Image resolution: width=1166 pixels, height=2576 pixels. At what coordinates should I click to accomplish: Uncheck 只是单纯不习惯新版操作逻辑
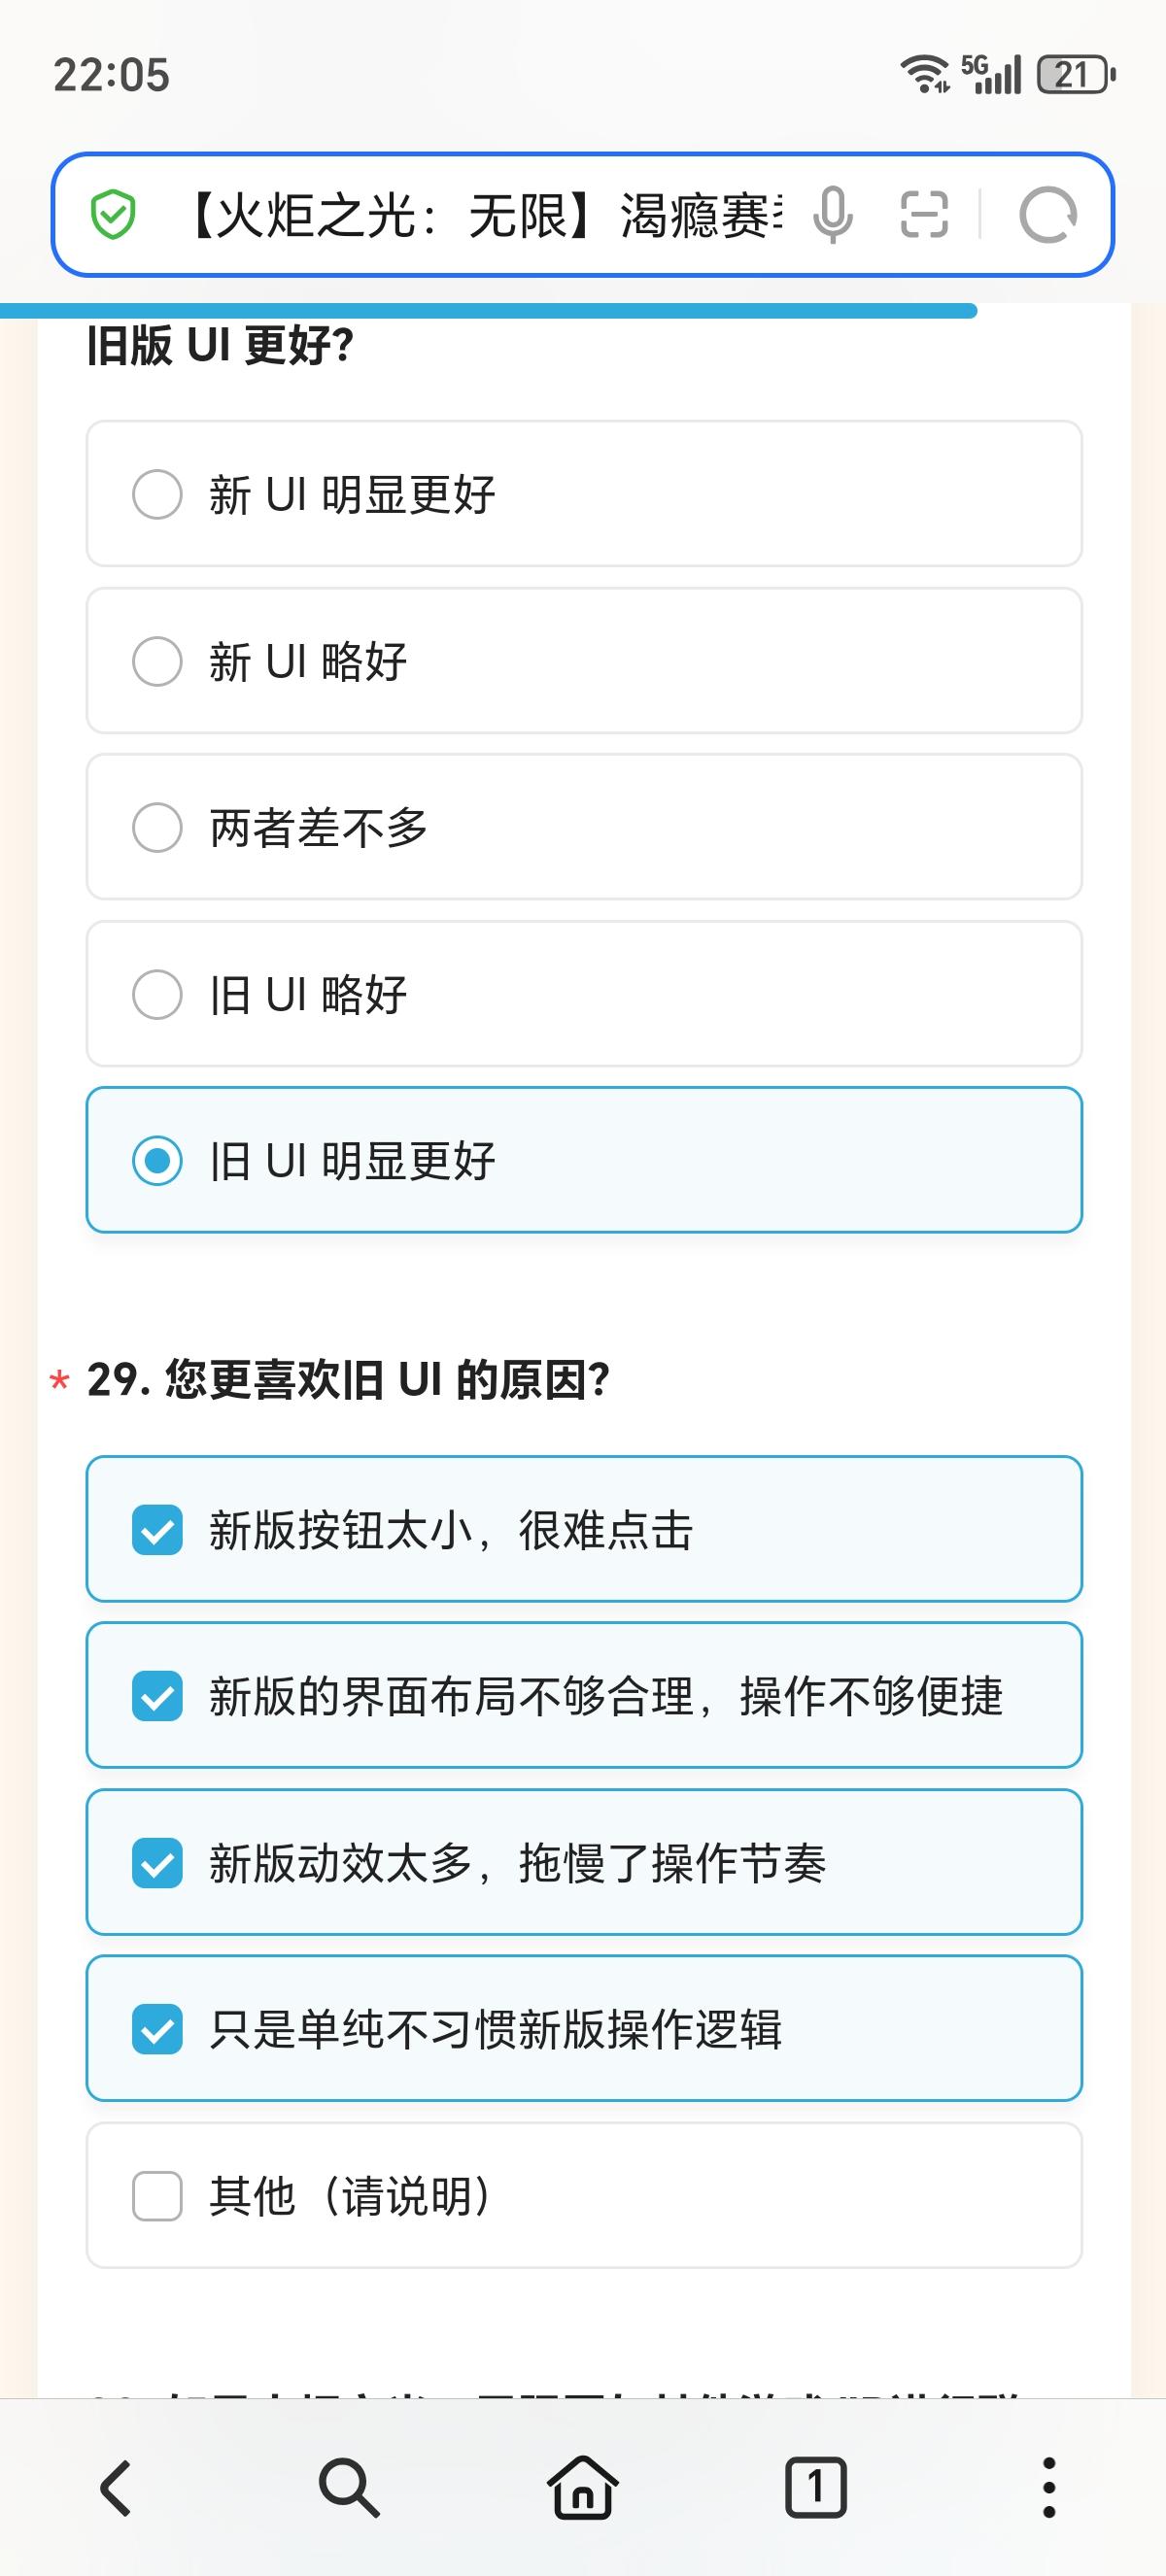click(157, 2030)
